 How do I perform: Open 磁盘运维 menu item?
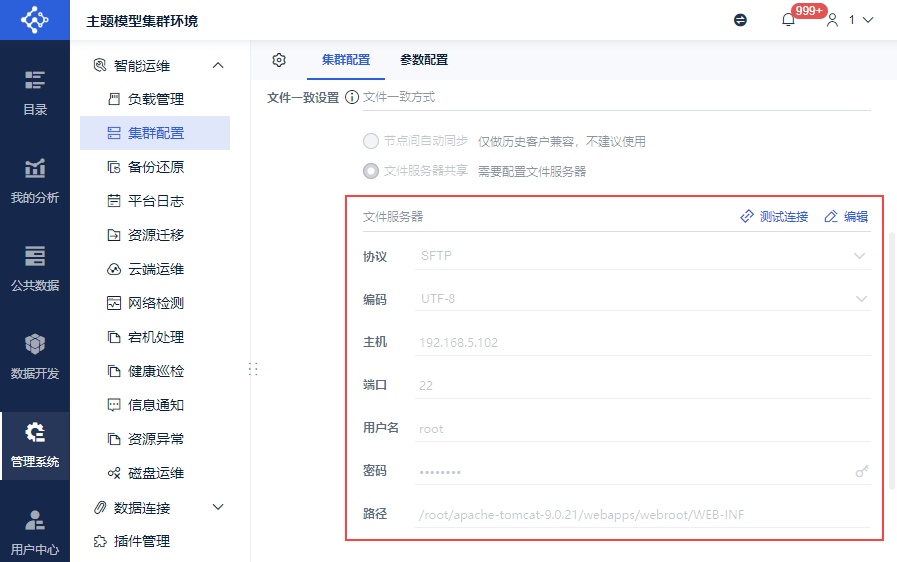click(155, 473)
